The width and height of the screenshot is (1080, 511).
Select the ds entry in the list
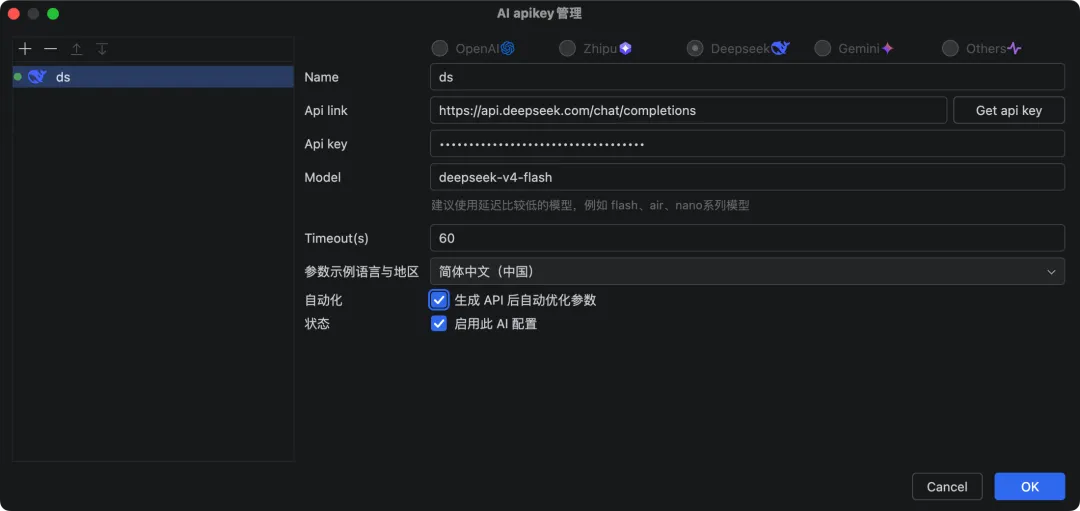[153, 77]
